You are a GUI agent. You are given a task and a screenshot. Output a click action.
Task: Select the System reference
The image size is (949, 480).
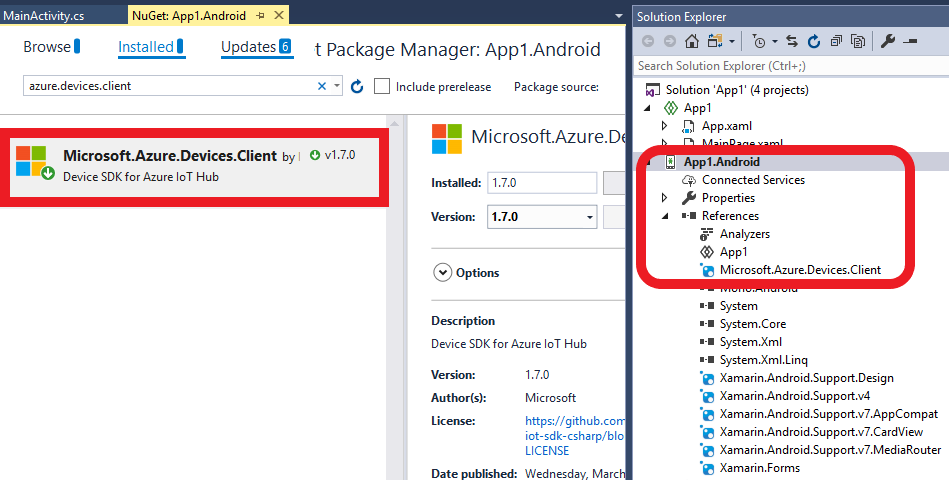(738, 306)
